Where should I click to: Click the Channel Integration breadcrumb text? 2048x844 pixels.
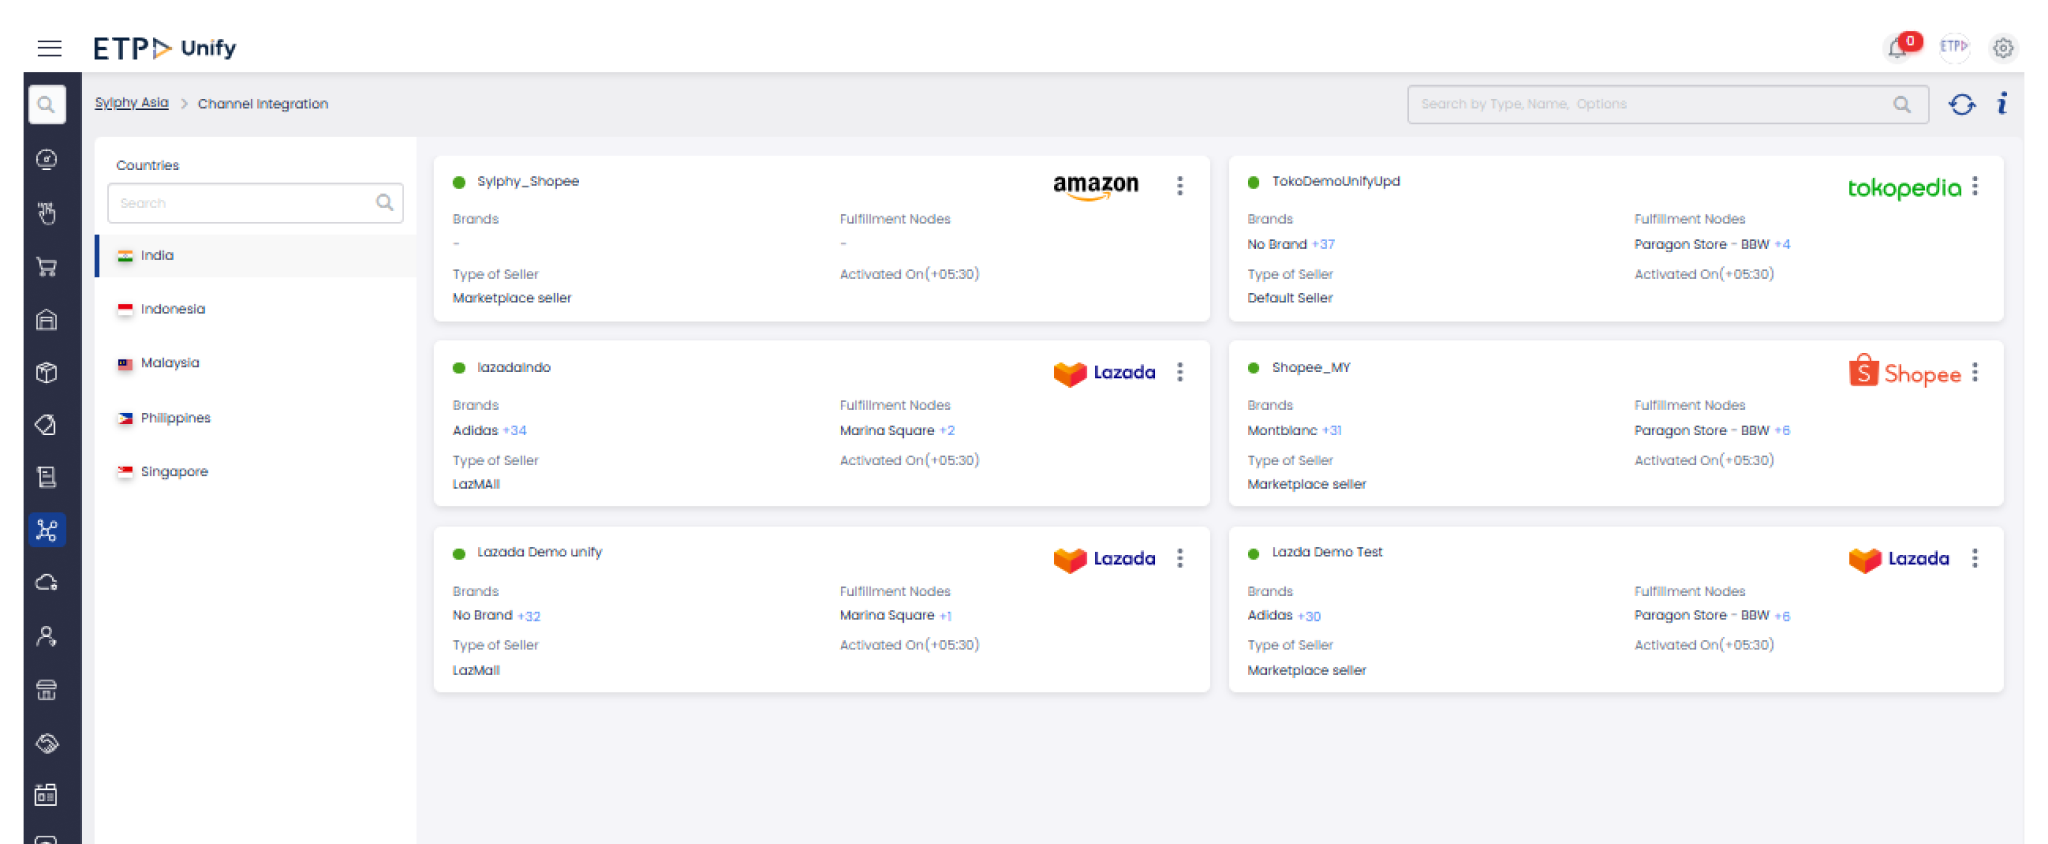point(263,104)
